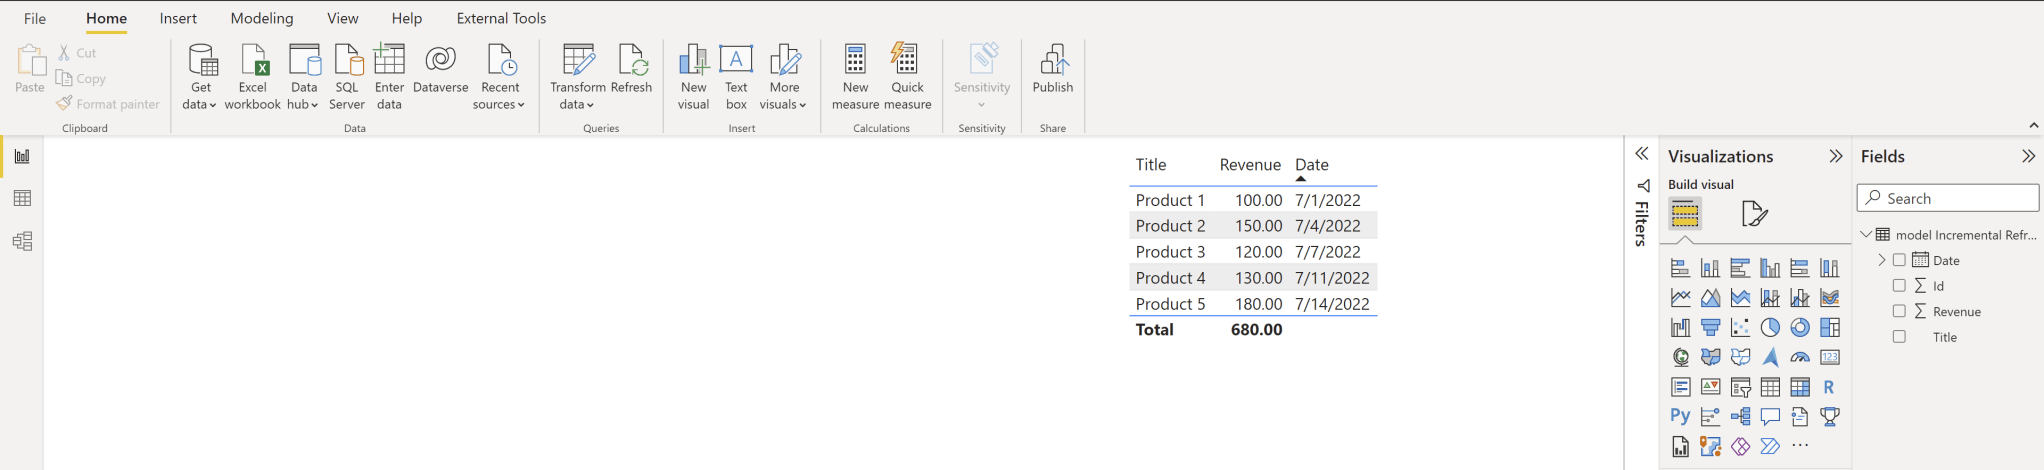Select the Clustered bar chart visual

[1740, 268]
